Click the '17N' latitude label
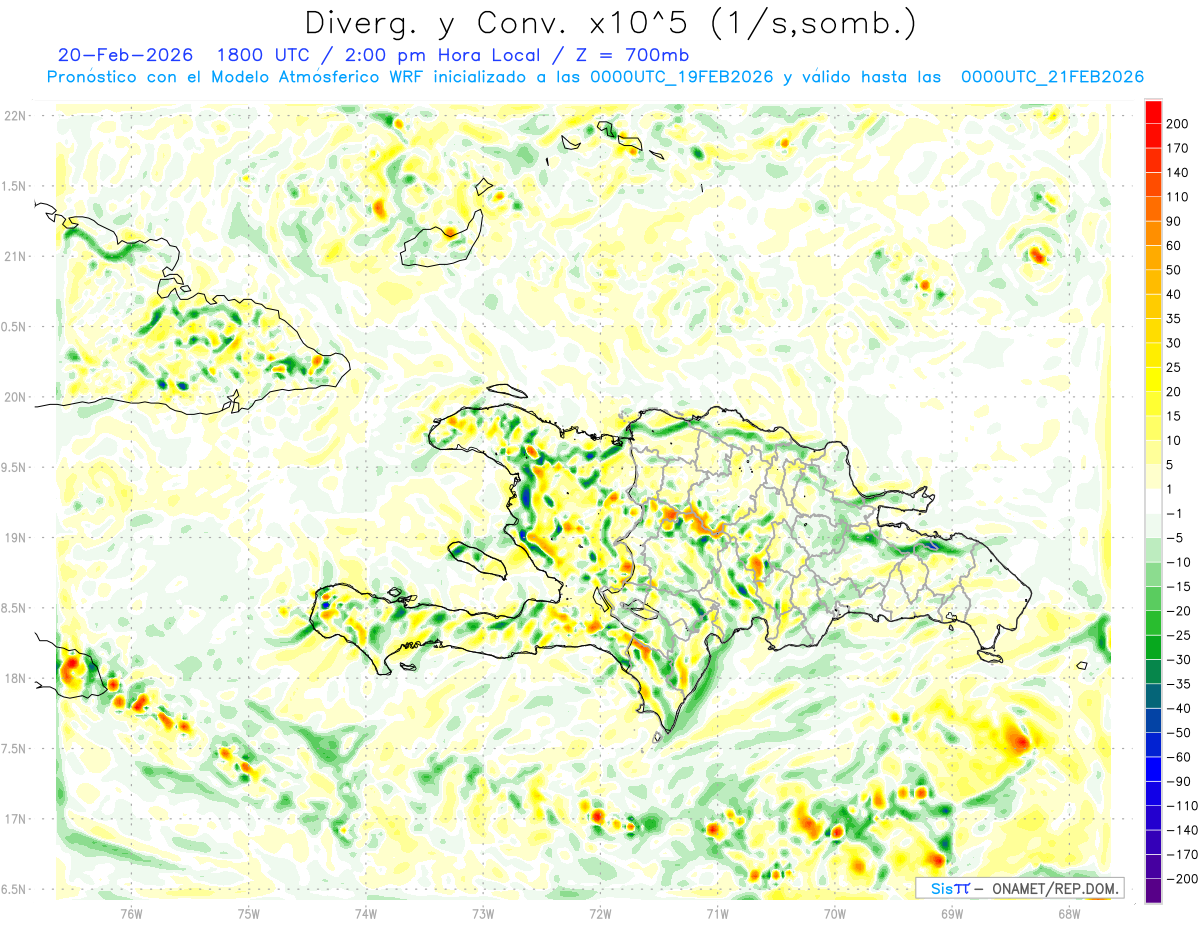 [x=15, y=819]
